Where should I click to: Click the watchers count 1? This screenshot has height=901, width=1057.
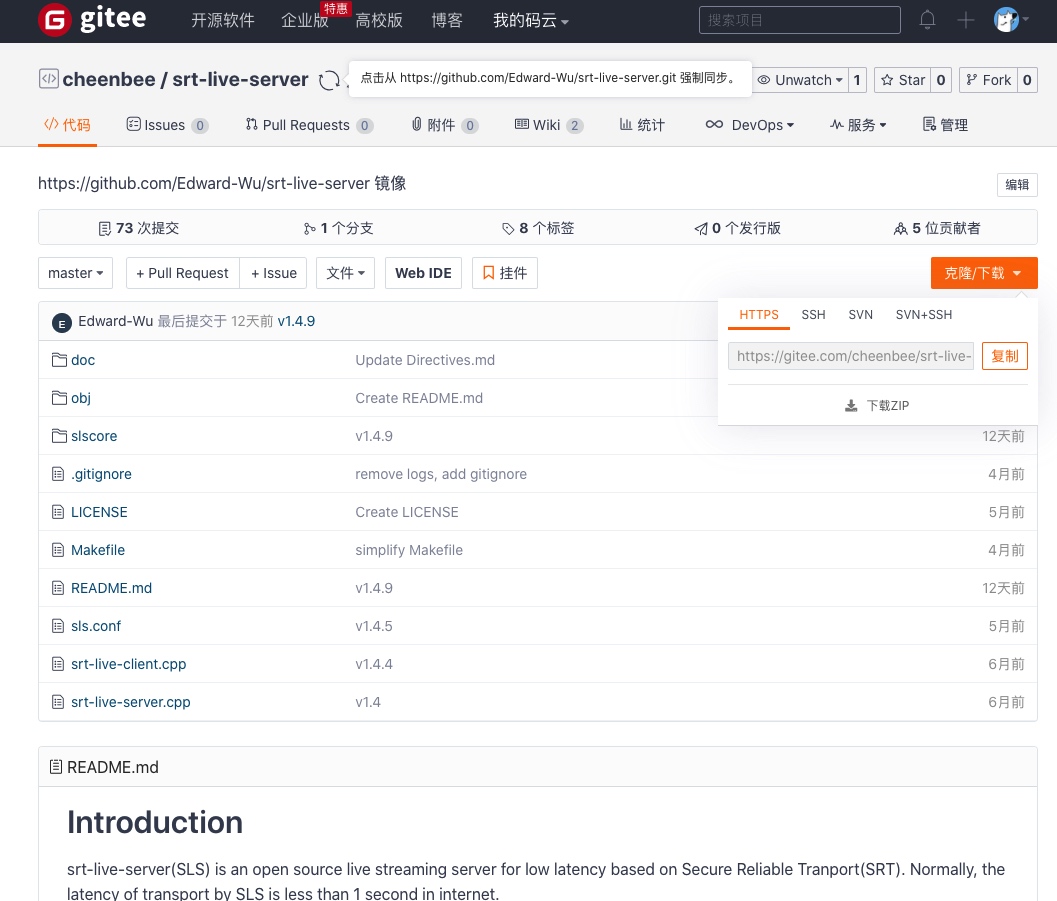[857, 80]
